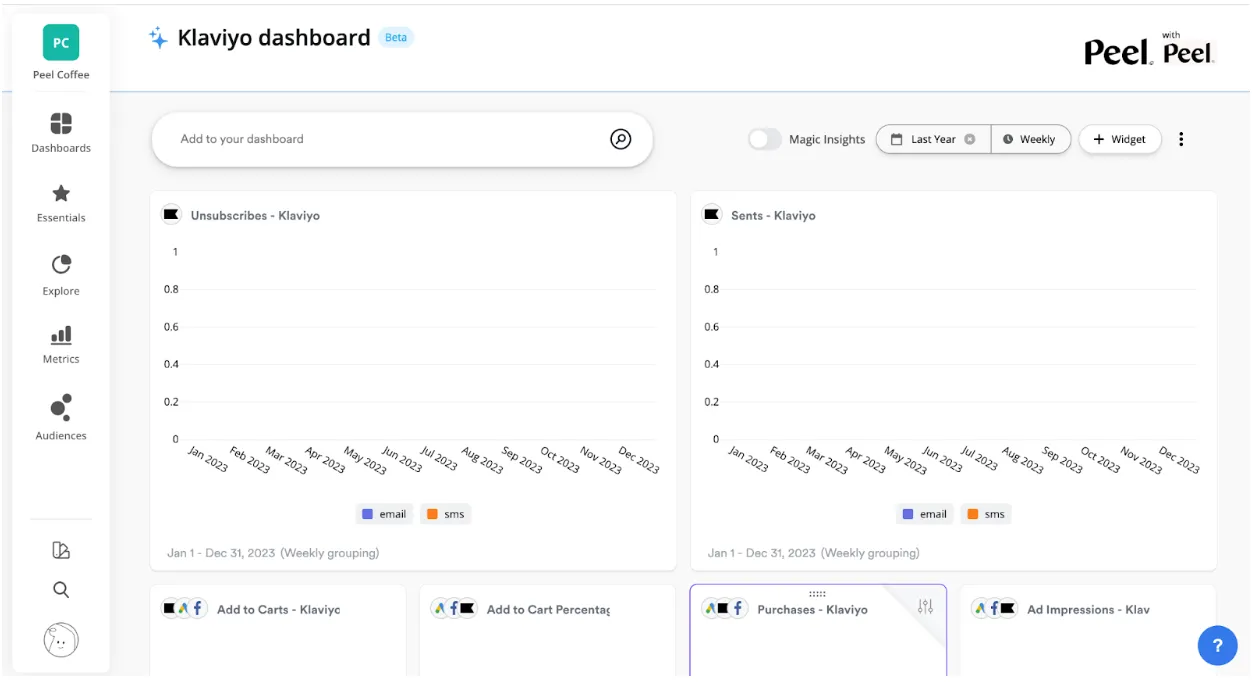
Task: Click the Add to your dashboard field
Action: point(402,139)
